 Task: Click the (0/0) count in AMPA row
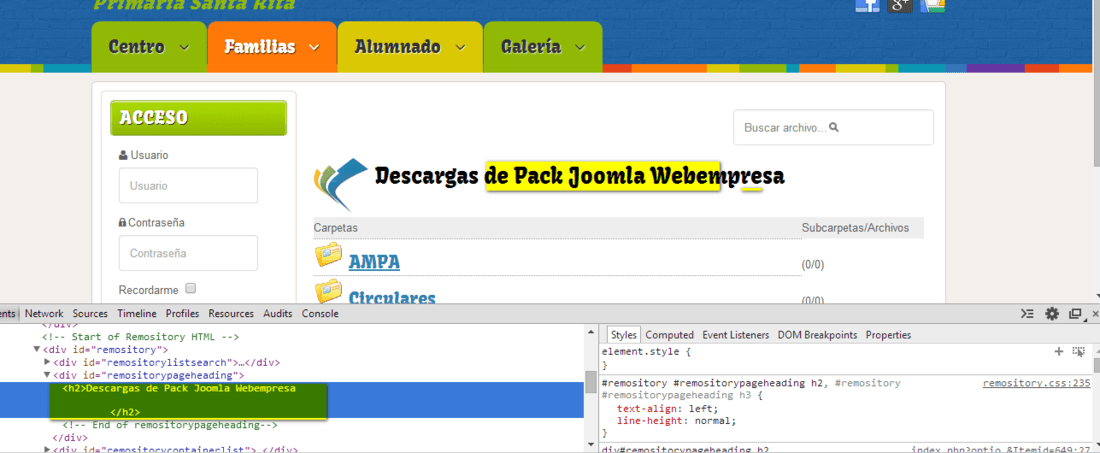click(812, 264)
